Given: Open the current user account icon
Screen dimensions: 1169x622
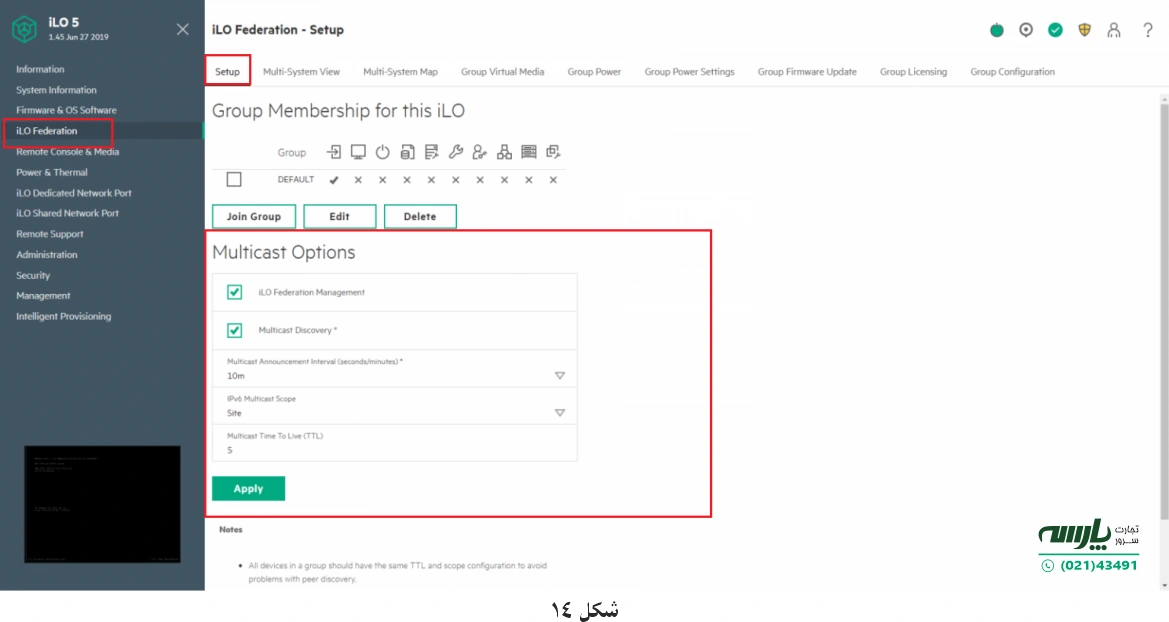Looking at the screenshot, I should click(x=1113, y=30).
